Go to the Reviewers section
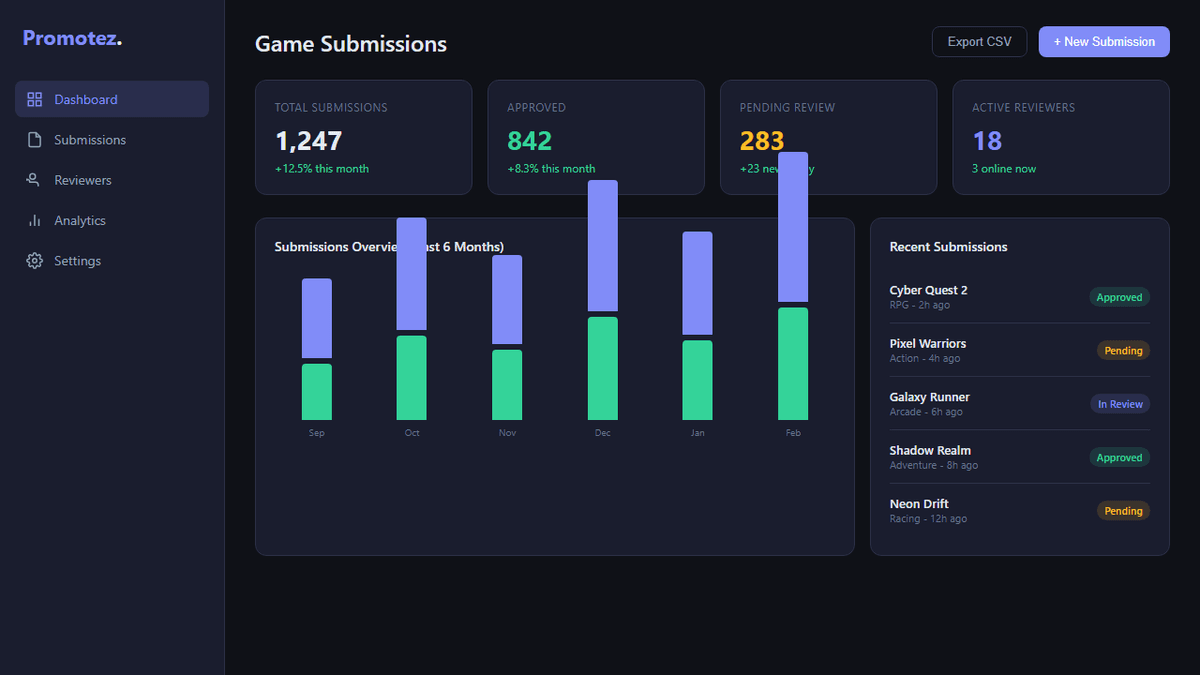 [112, 180]
